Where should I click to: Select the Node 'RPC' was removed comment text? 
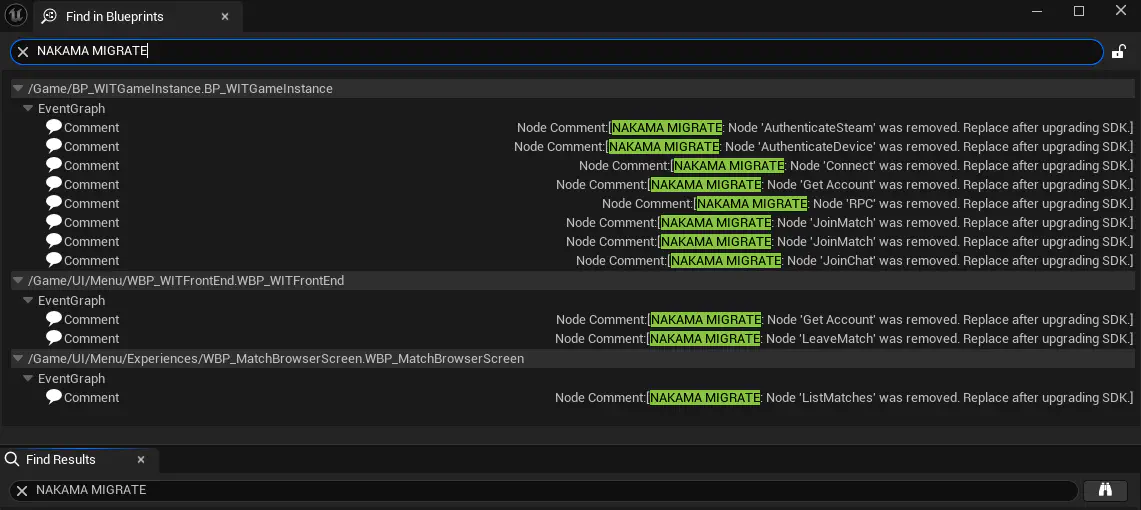[x=867, y=203]
